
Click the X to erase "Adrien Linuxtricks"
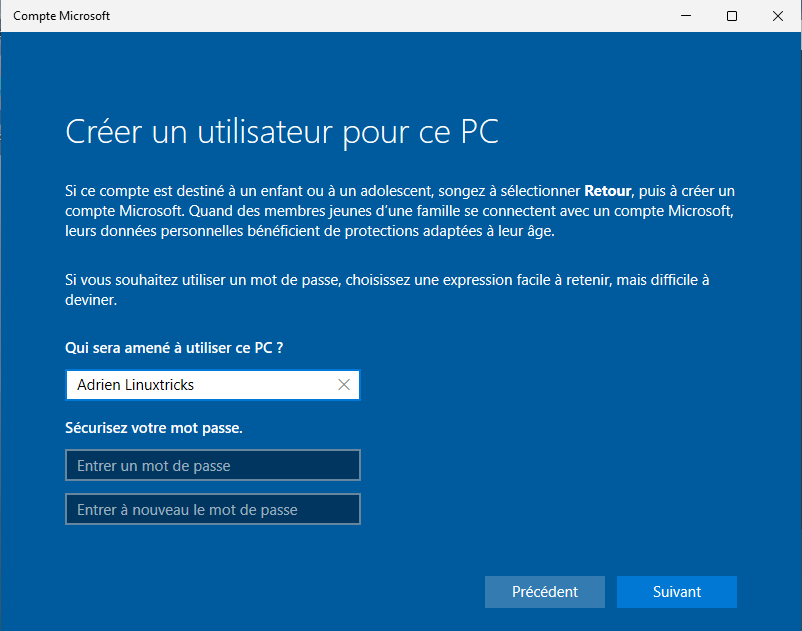343,385
